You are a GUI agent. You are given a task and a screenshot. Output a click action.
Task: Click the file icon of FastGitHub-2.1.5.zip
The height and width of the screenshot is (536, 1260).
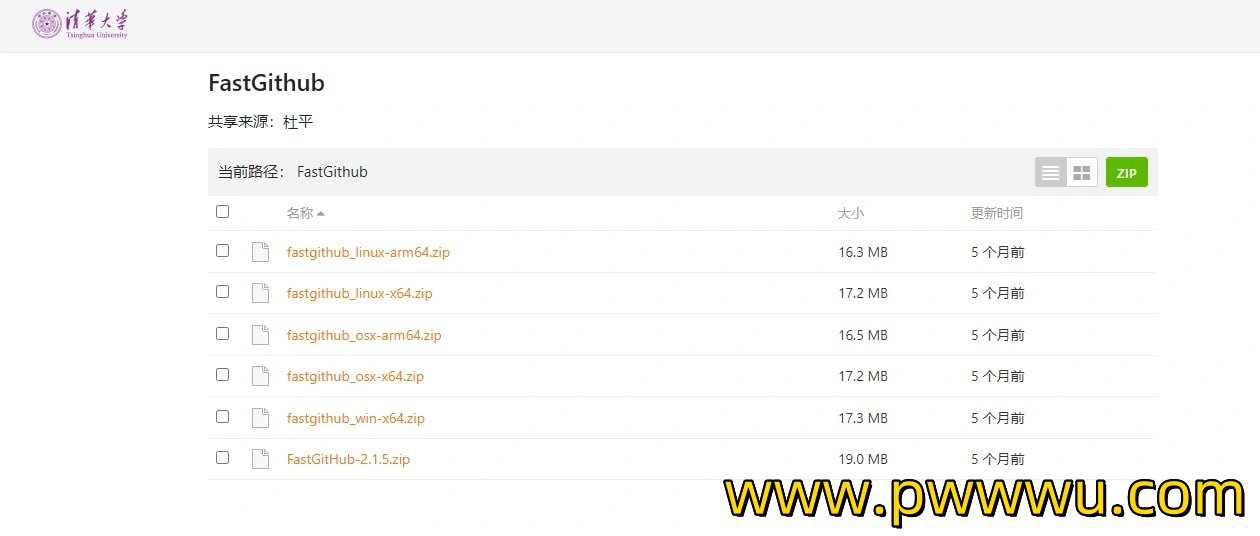(x=260, y=459)
